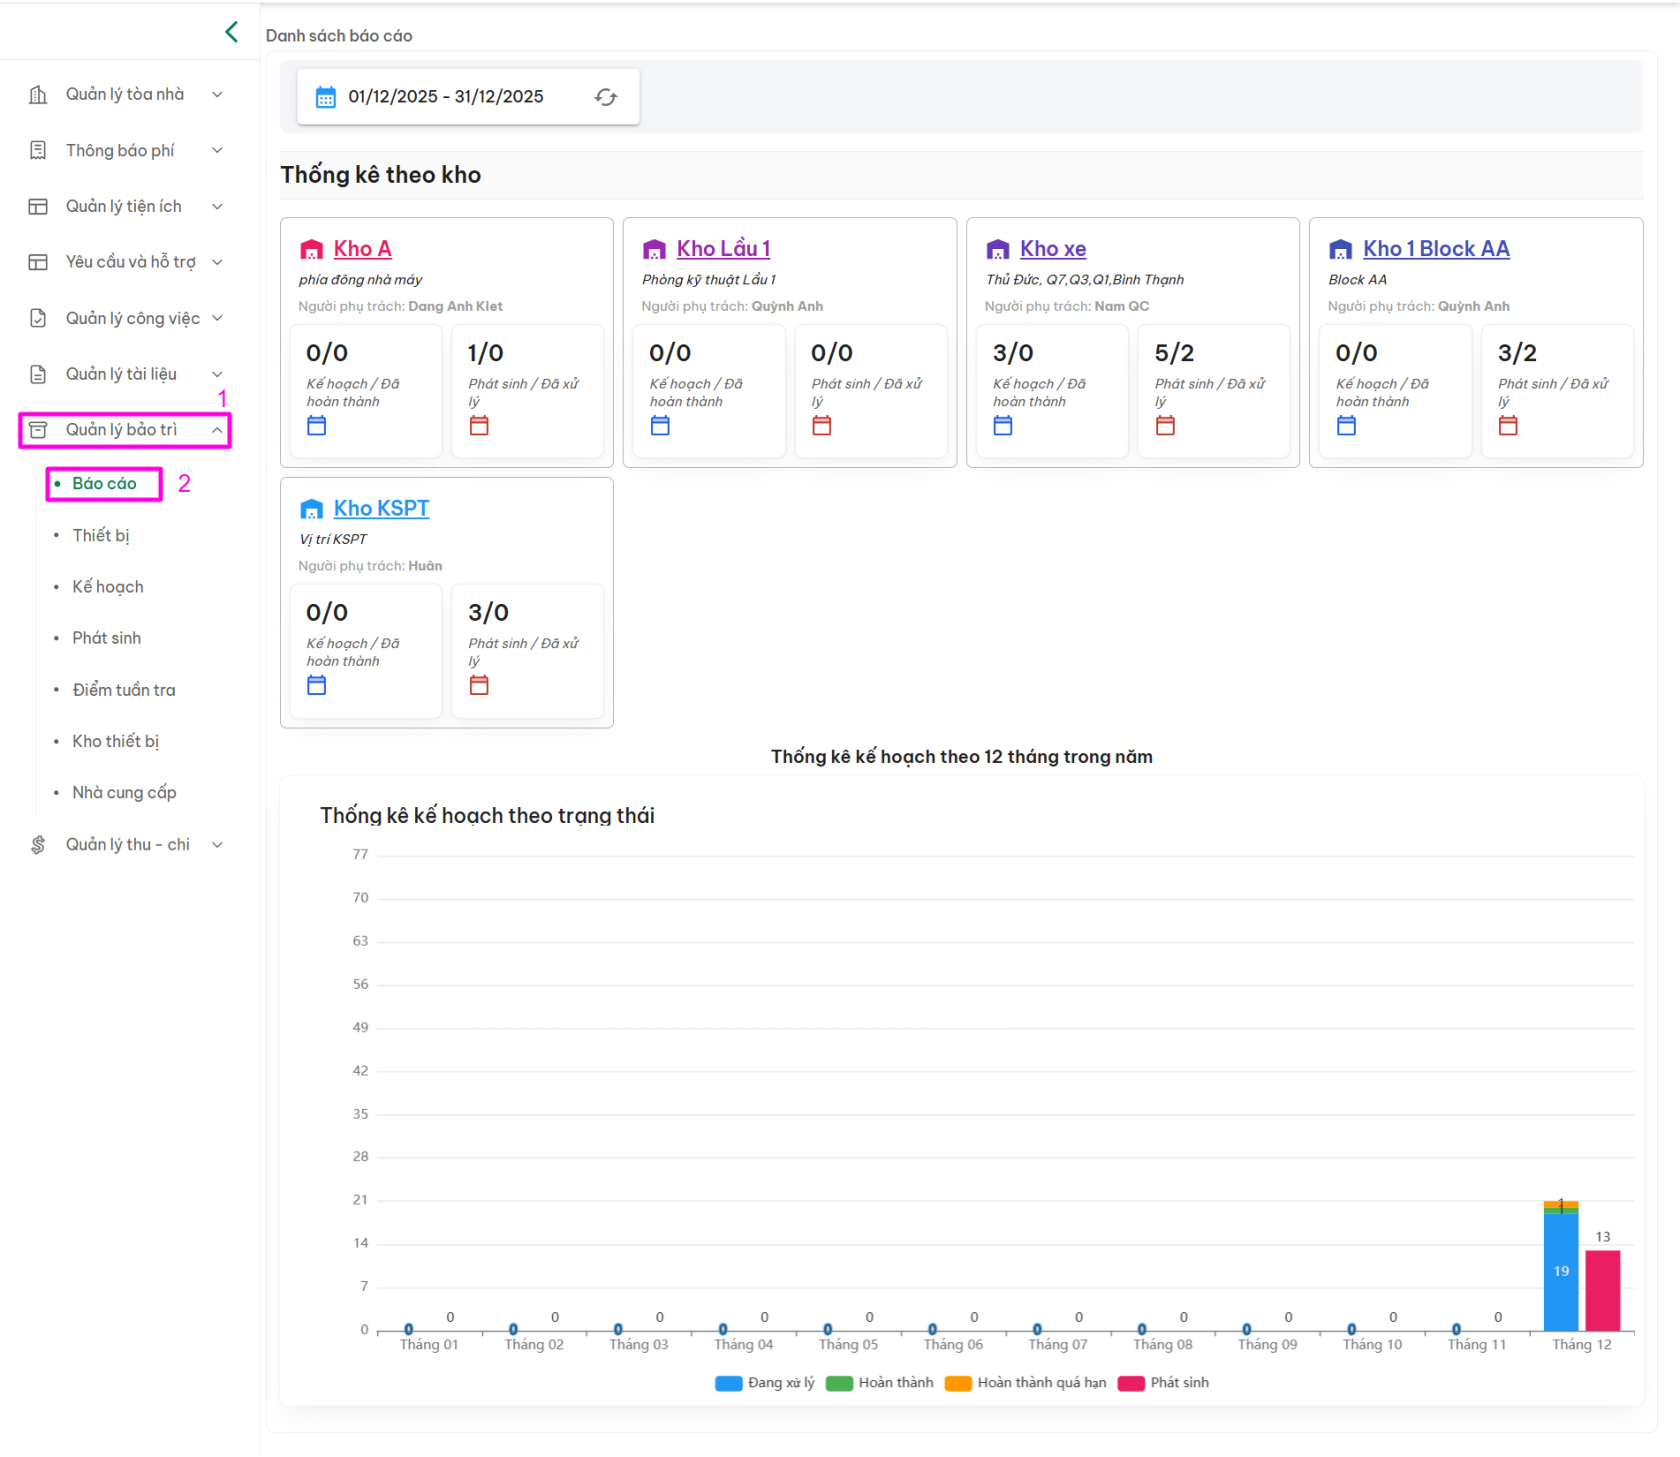Click the Hoàn thành quá hạn orange swatch

958,1383
